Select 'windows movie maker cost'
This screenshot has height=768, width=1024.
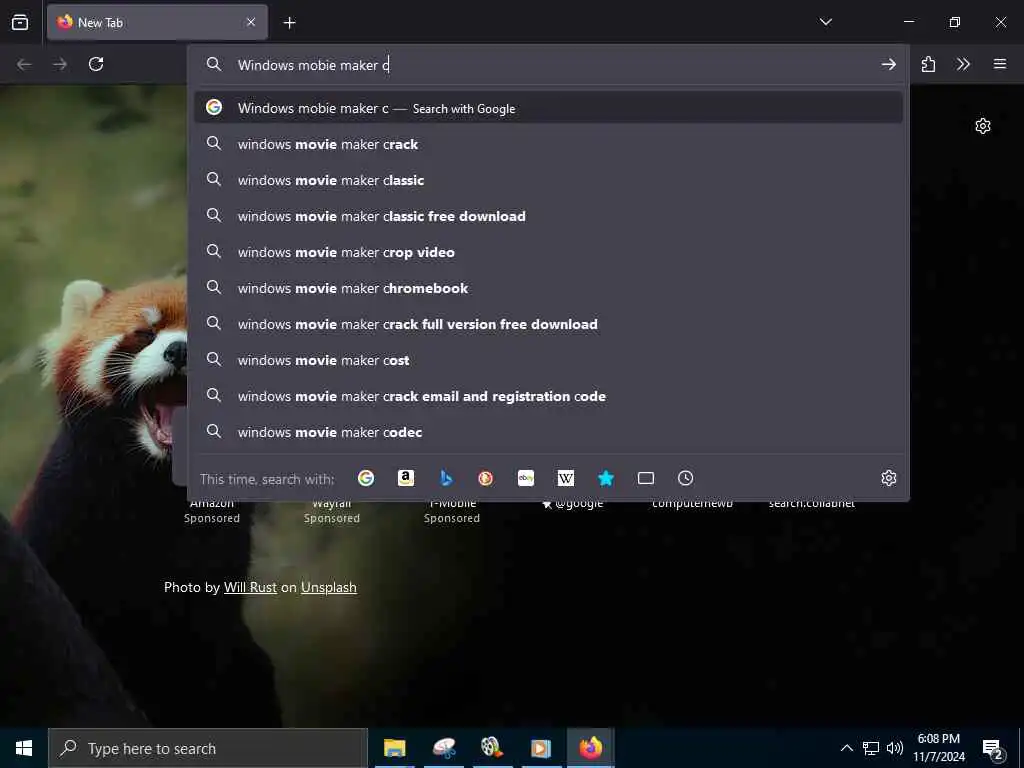[549, 359]
